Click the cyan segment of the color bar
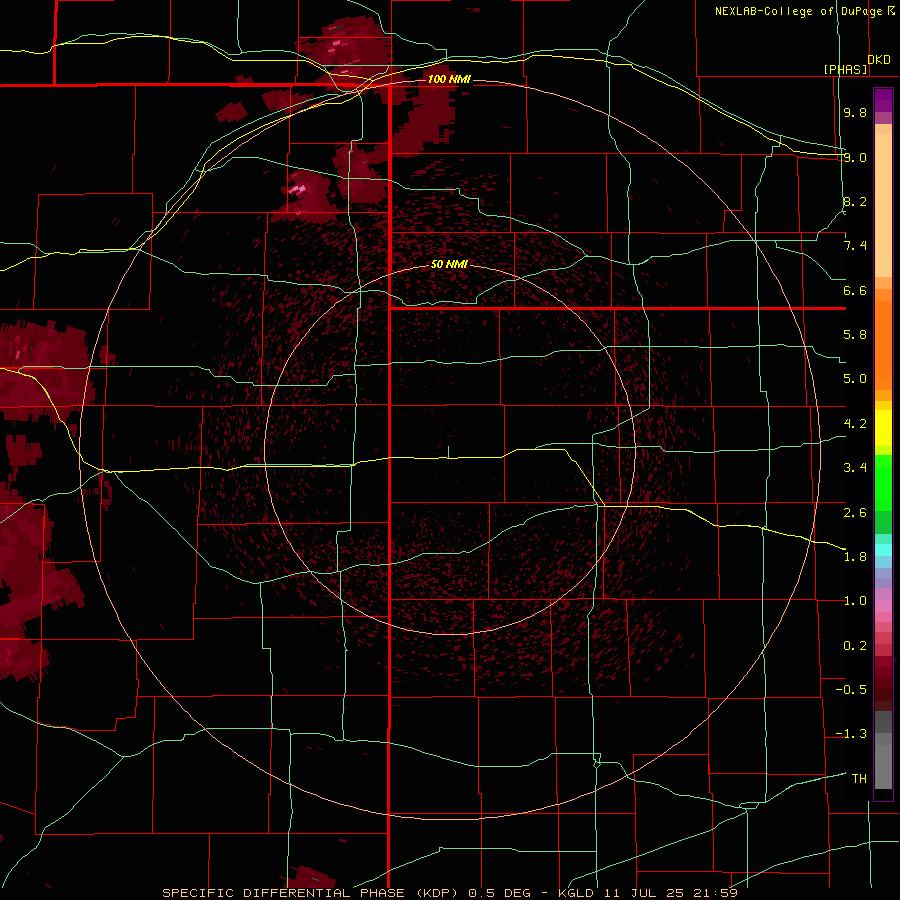The width and height of the screenshot is (900, 900). coord(883,550)
